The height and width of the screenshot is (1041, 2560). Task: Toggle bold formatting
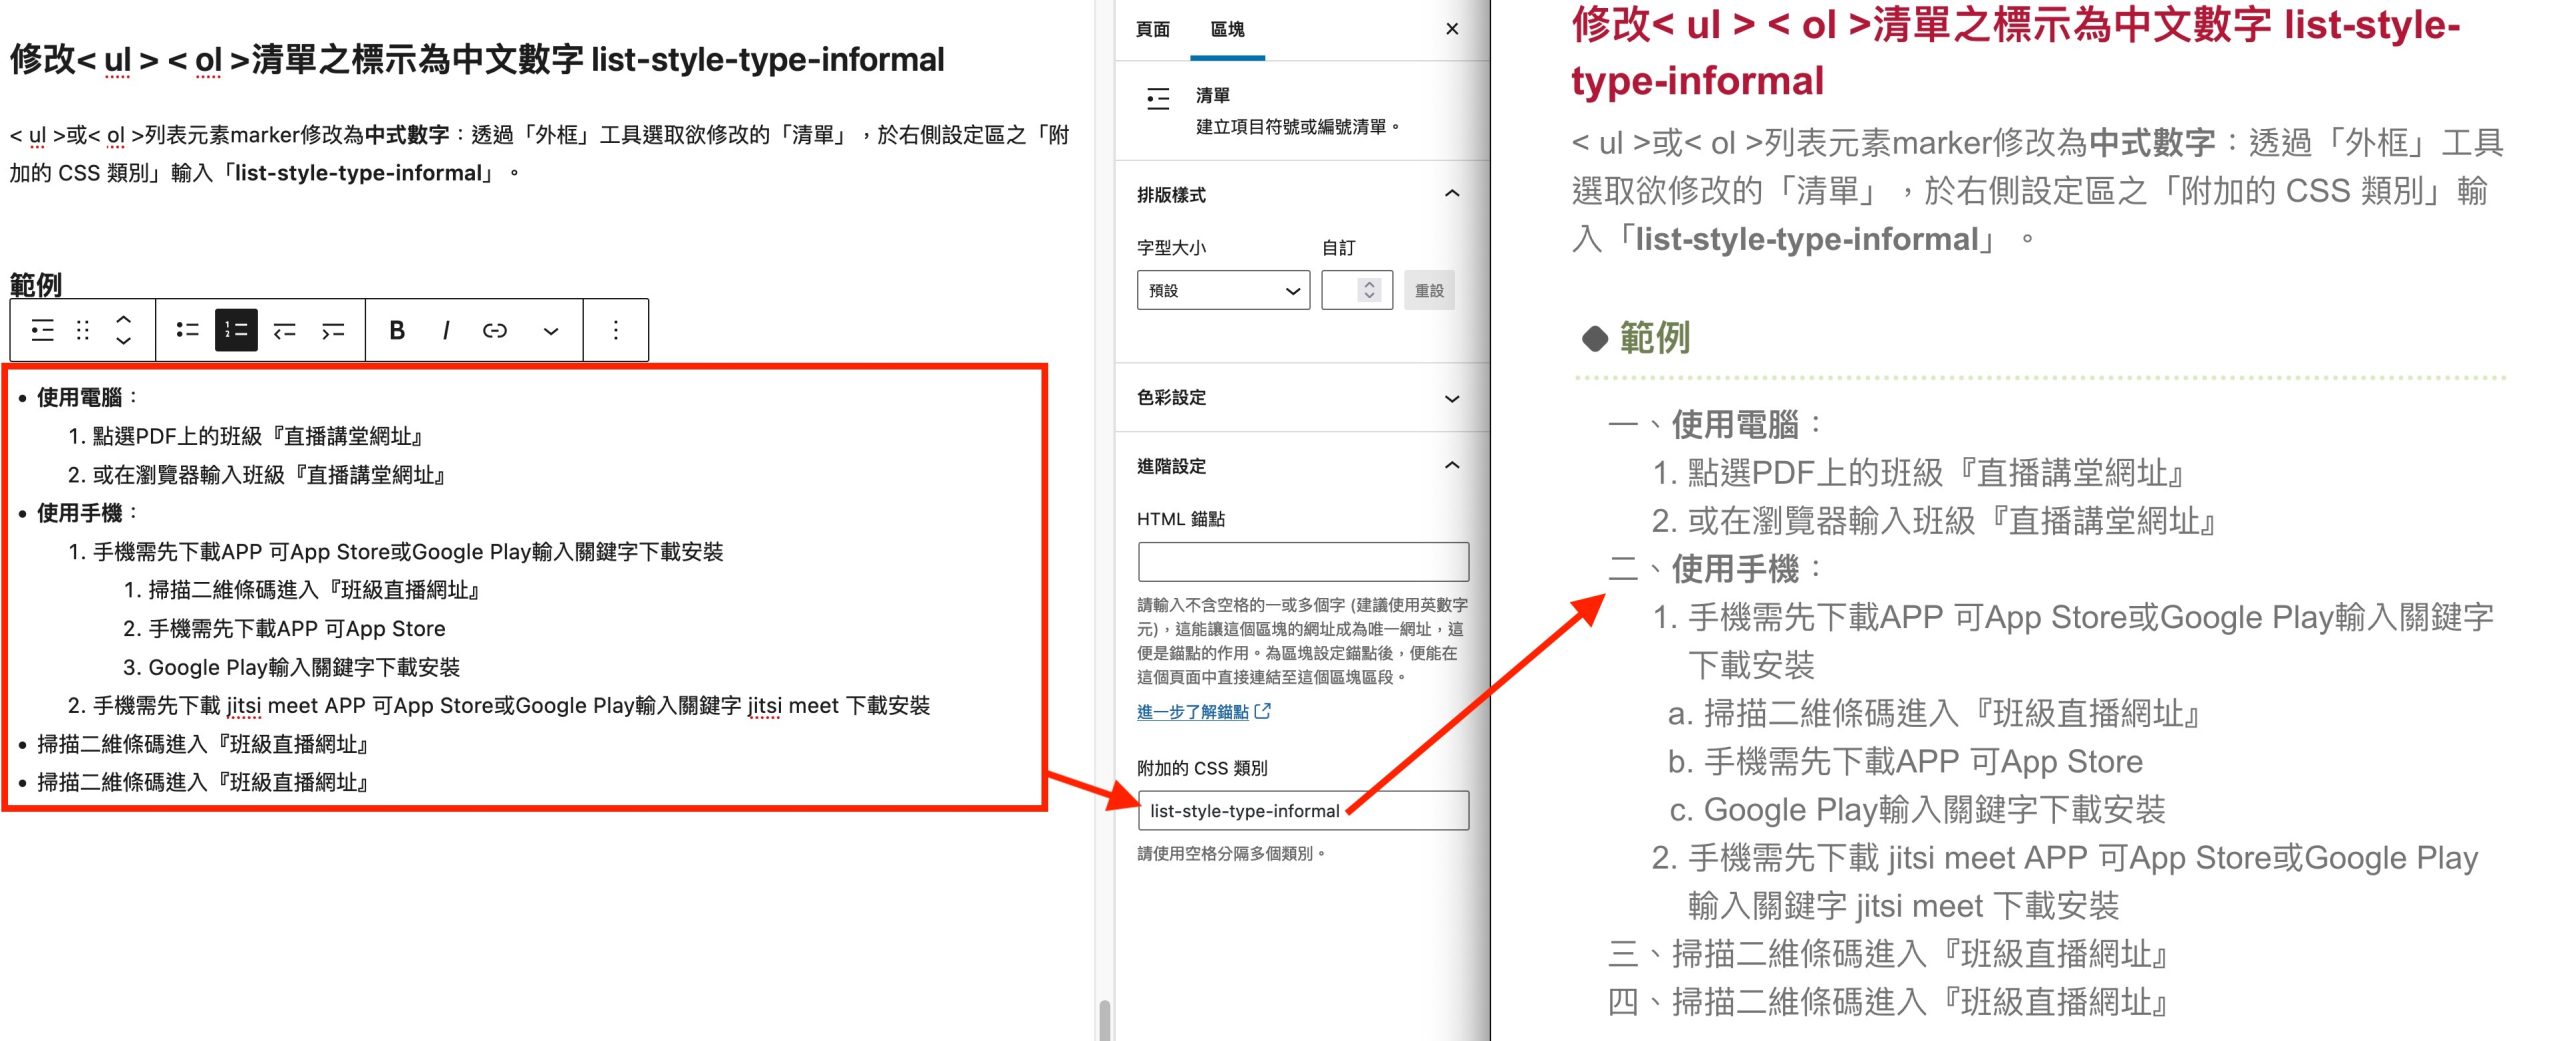tap(397, 330)
